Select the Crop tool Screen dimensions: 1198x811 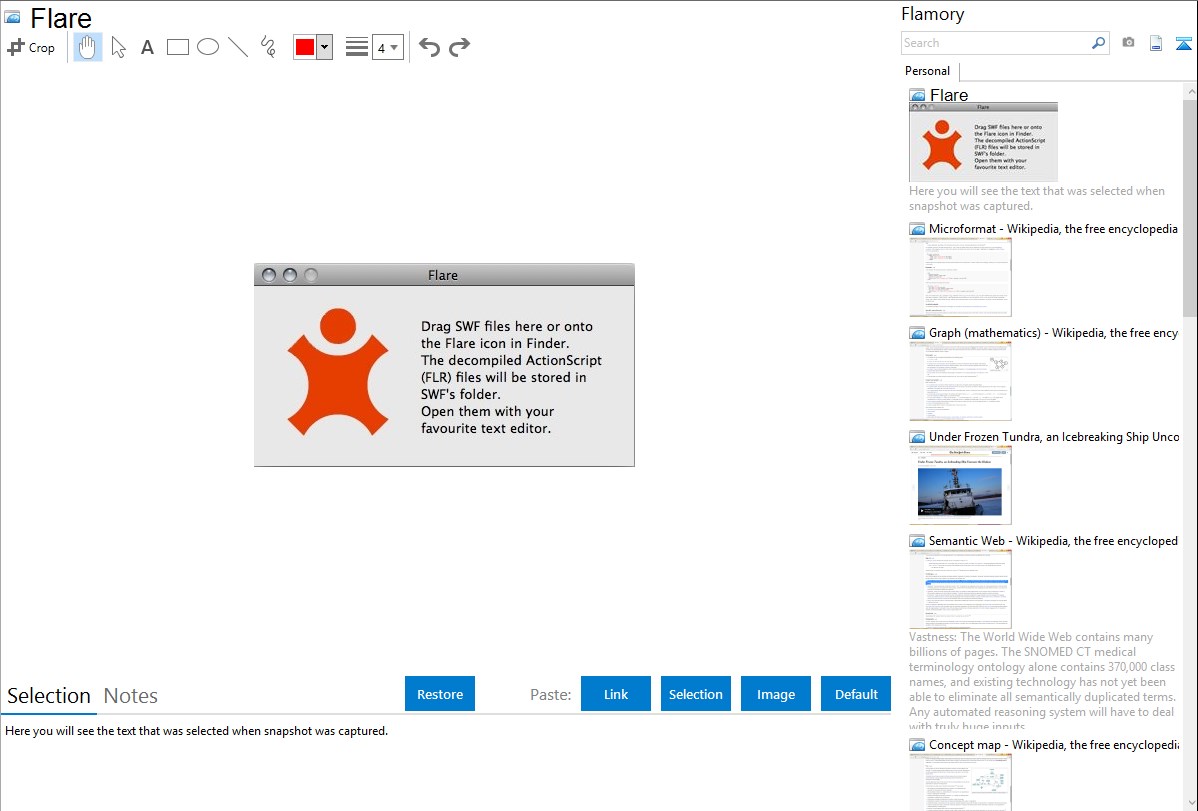pos(31,47)
